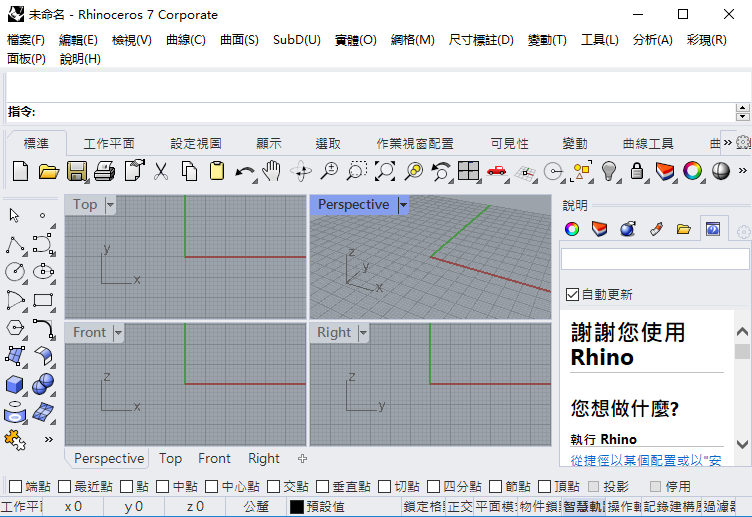Open the Right viewport dropdown arrow
The height and width of the screenshot is (517, 752).
(x=363, y=332)
